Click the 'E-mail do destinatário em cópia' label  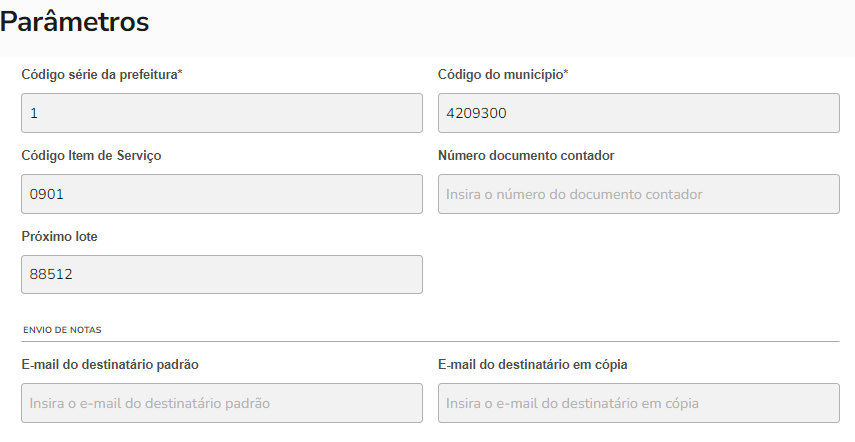point(533,364)
